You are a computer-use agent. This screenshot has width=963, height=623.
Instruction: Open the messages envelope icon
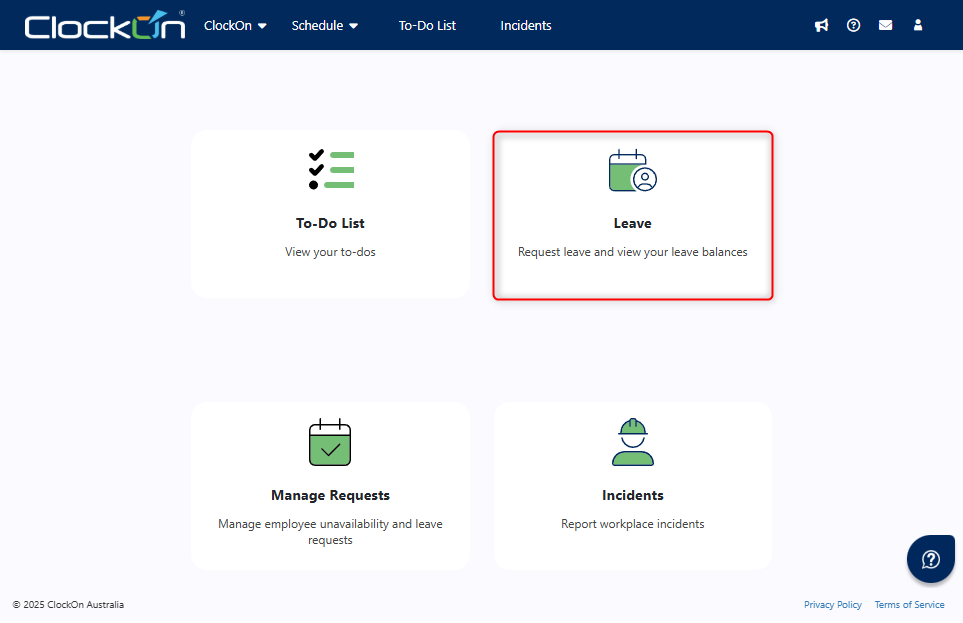coord(885,25)
